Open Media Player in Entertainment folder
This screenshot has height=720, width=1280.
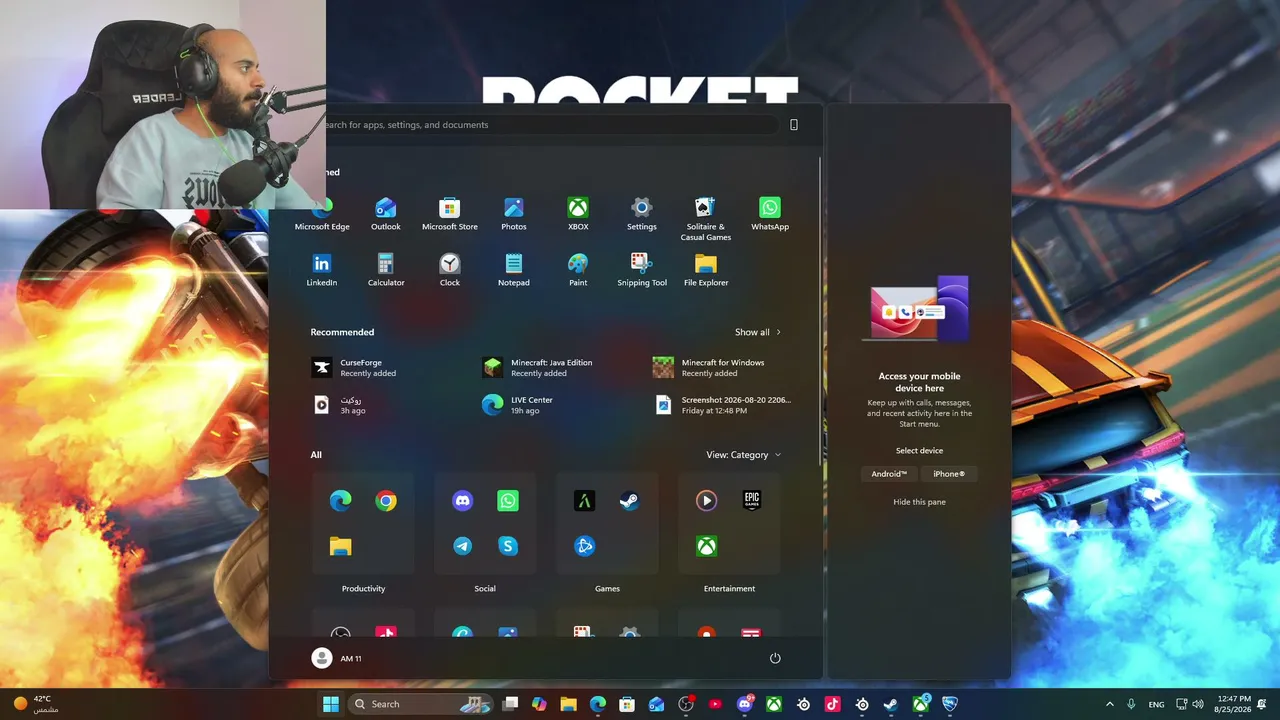(707, 501)
